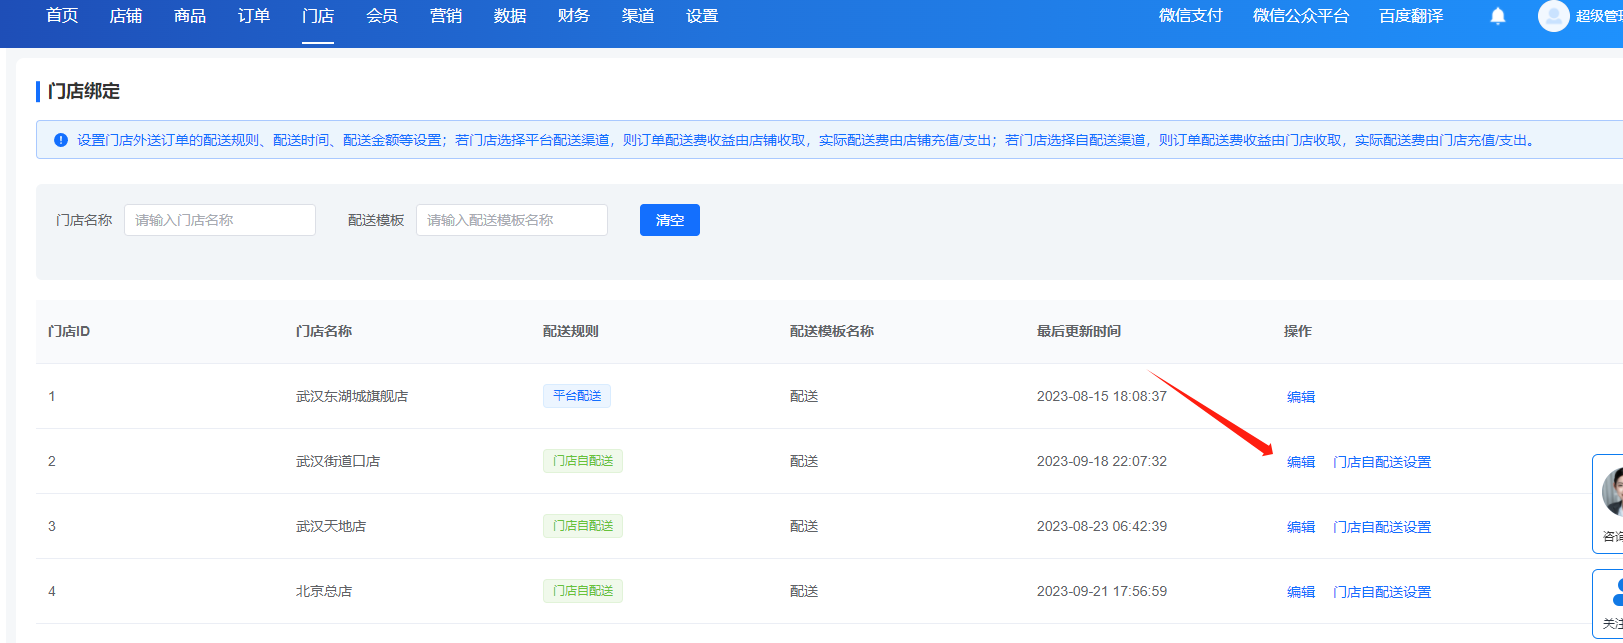
Task: Edit the 武汉天地店 row
Action: 1301,527
